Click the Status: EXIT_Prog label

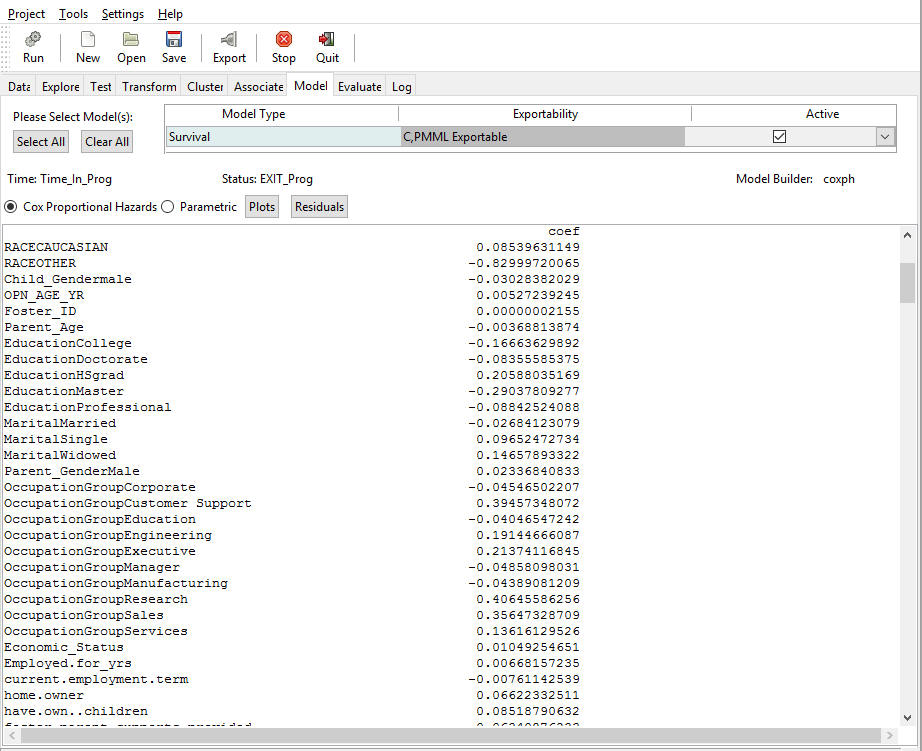(x=267, y=179)
